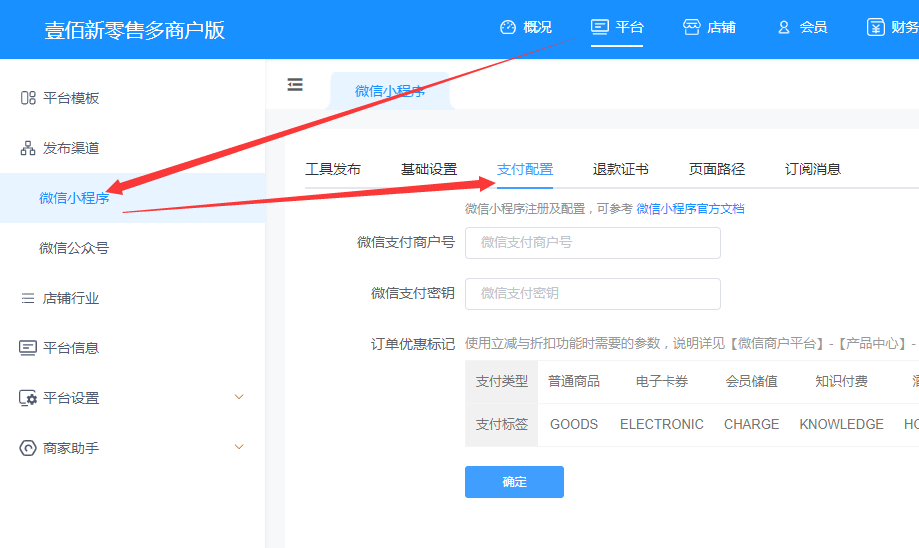
Task: Click the 普通商品 table cell
Action: [x=574, y=382]
